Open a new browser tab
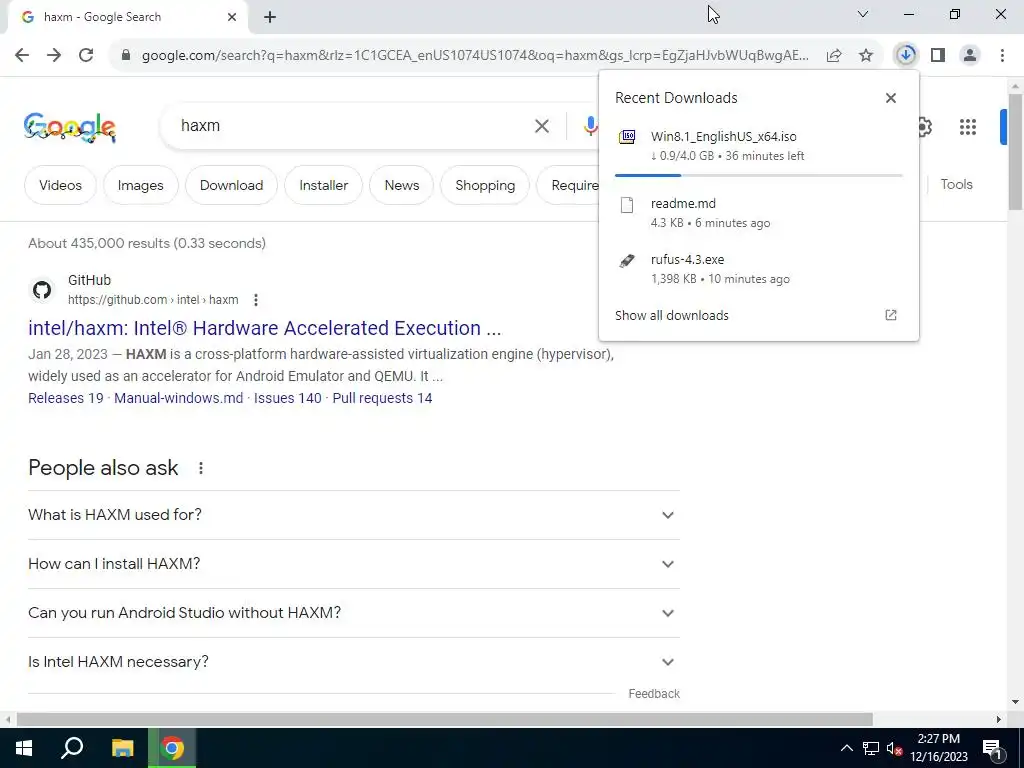This screenshot has height=768, width=1024. point(270,17)
